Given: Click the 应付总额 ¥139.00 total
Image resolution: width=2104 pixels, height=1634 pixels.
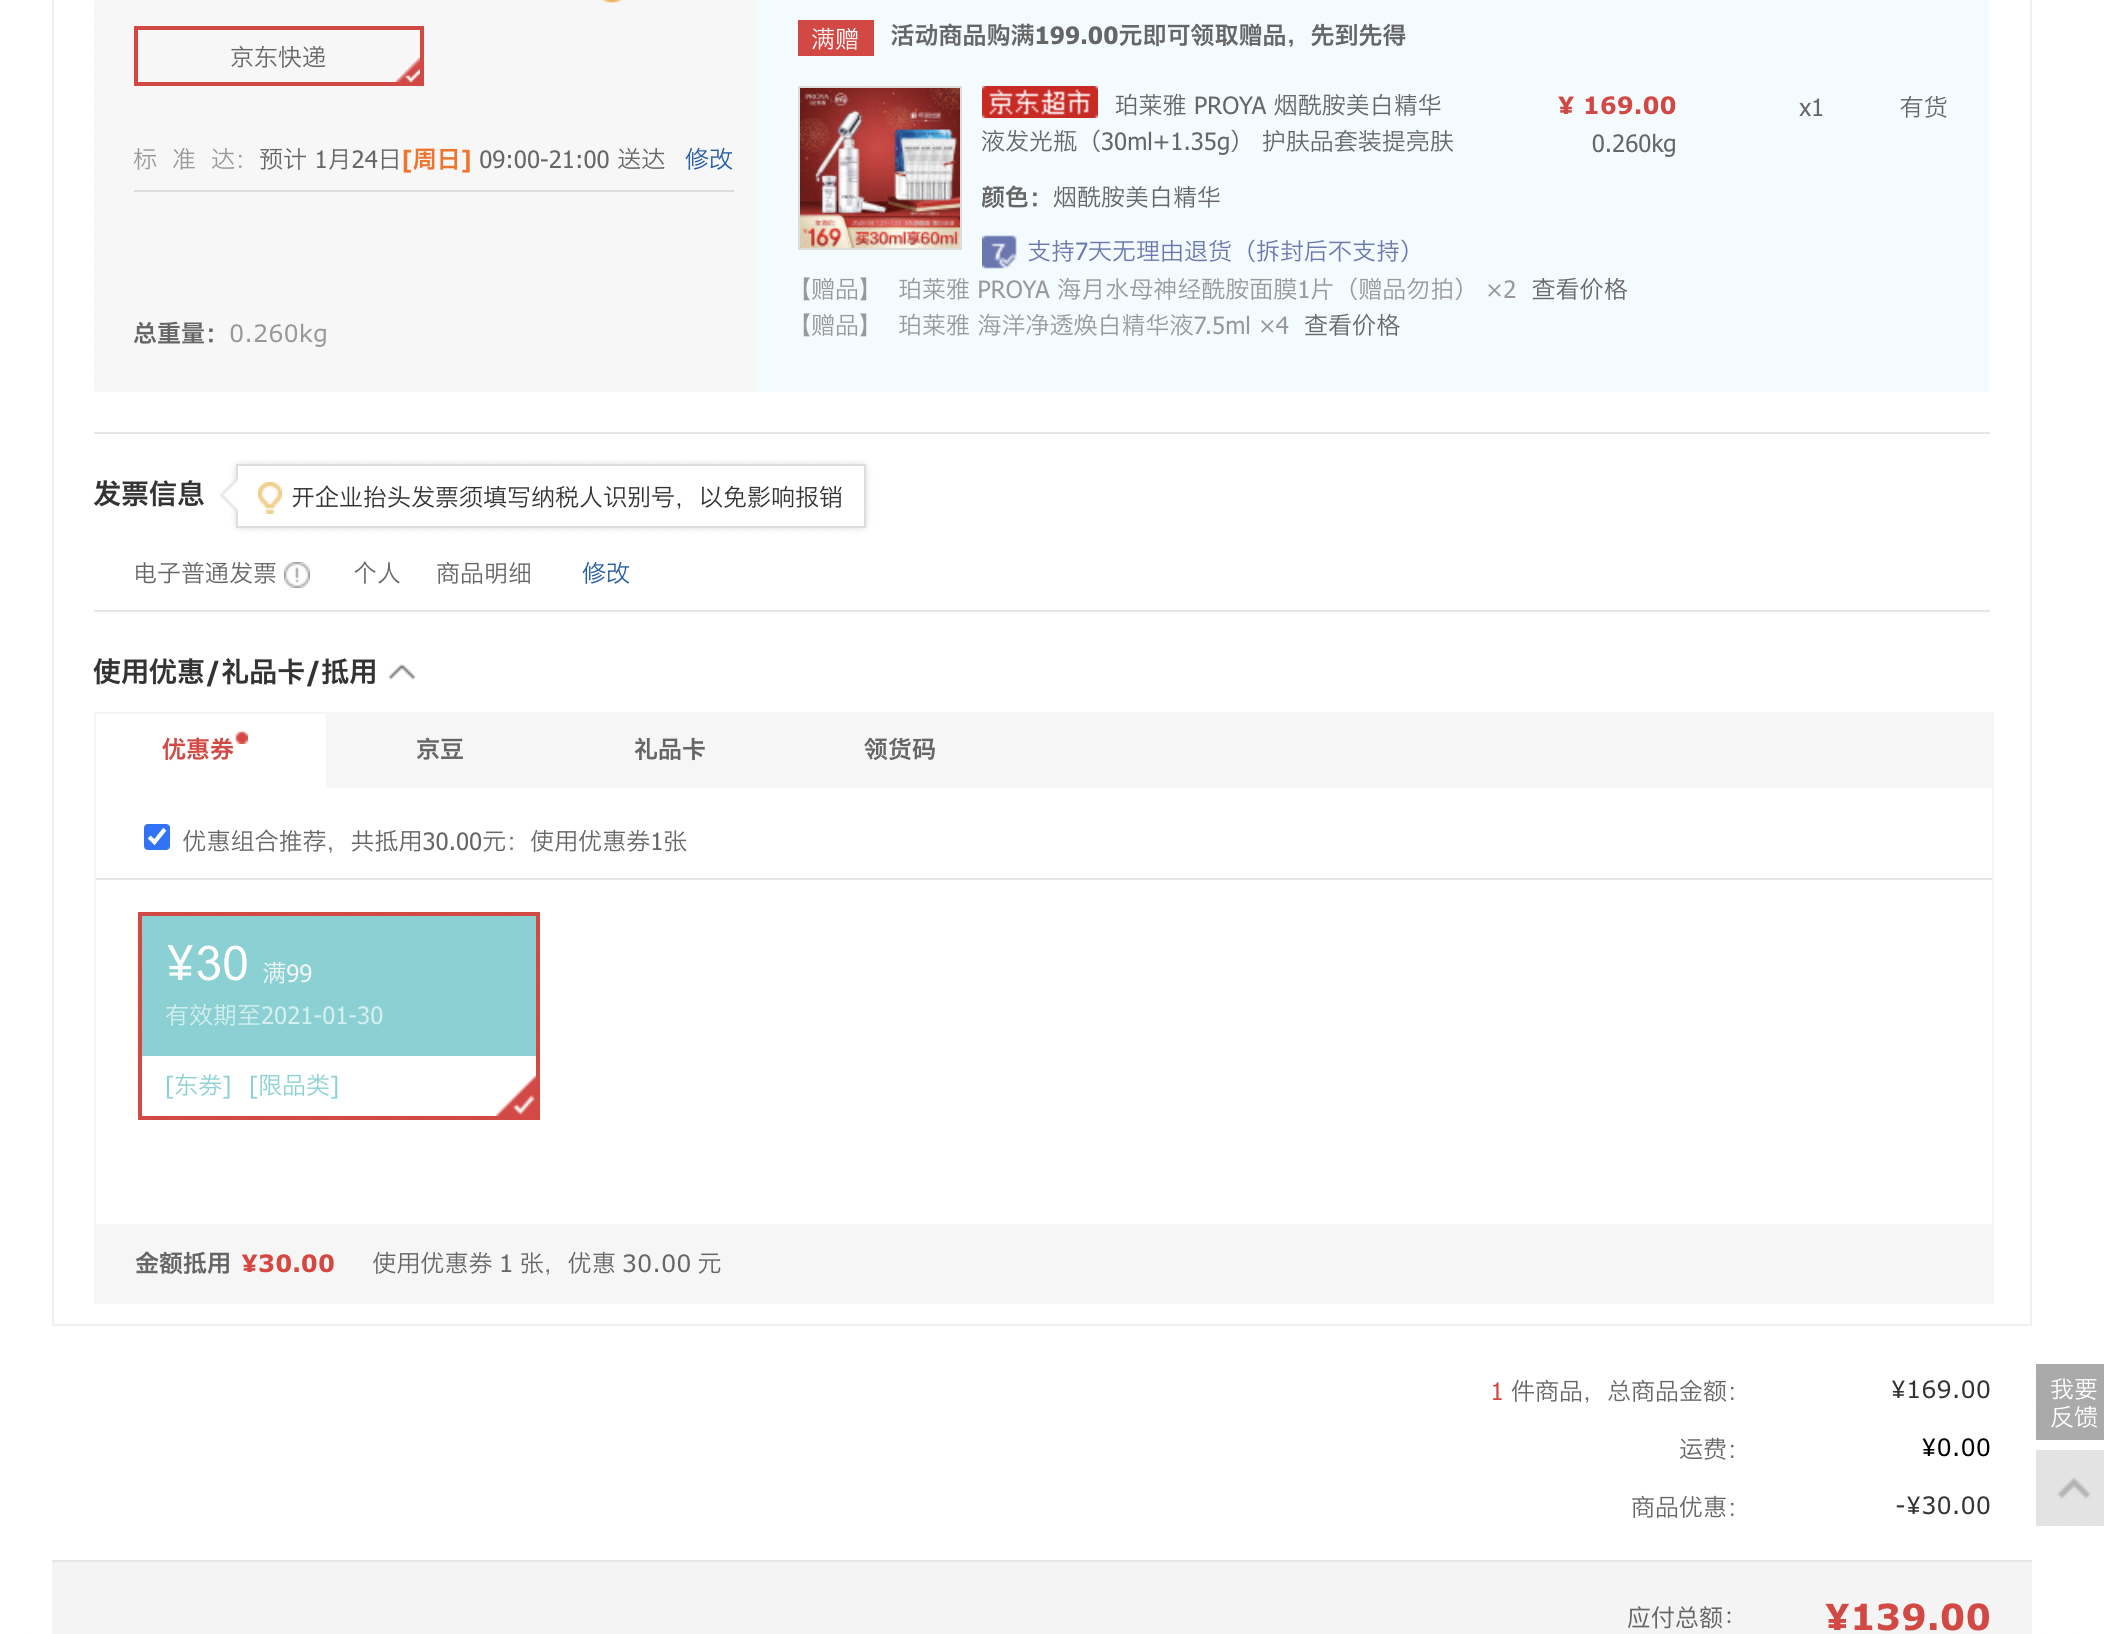Looking at the screenshot, I should pos(1907,1616).
